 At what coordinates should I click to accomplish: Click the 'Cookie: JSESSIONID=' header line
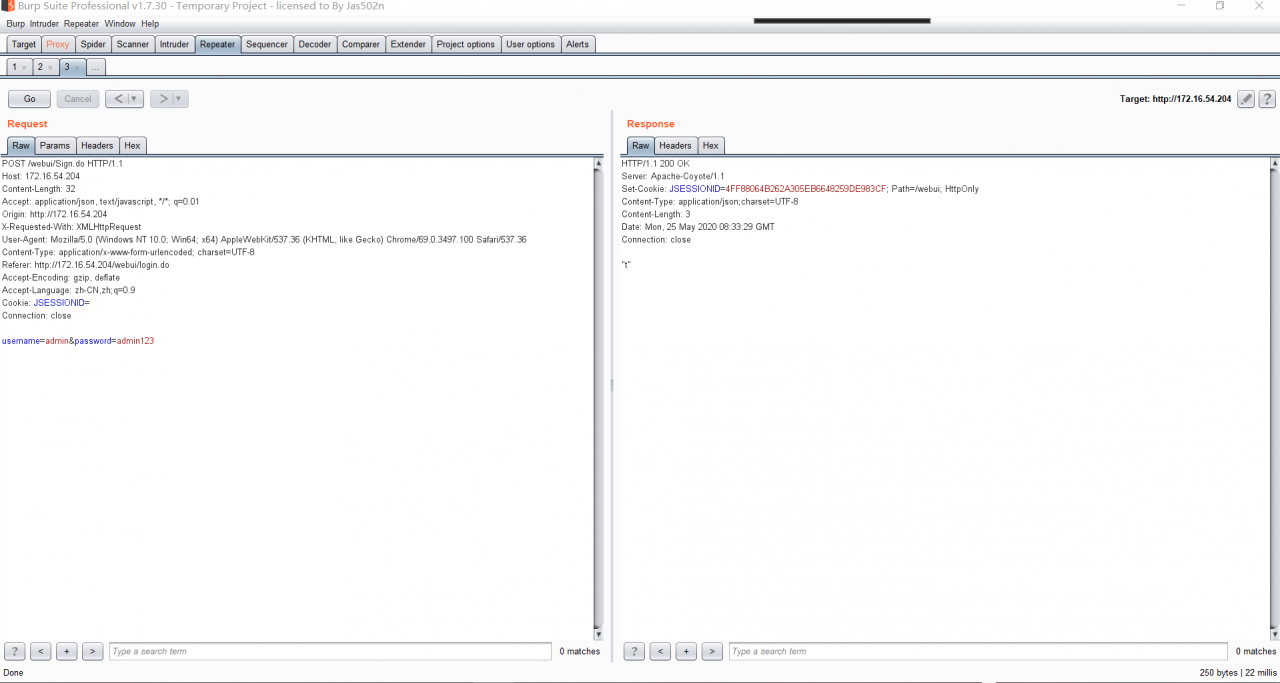(46, 303)
